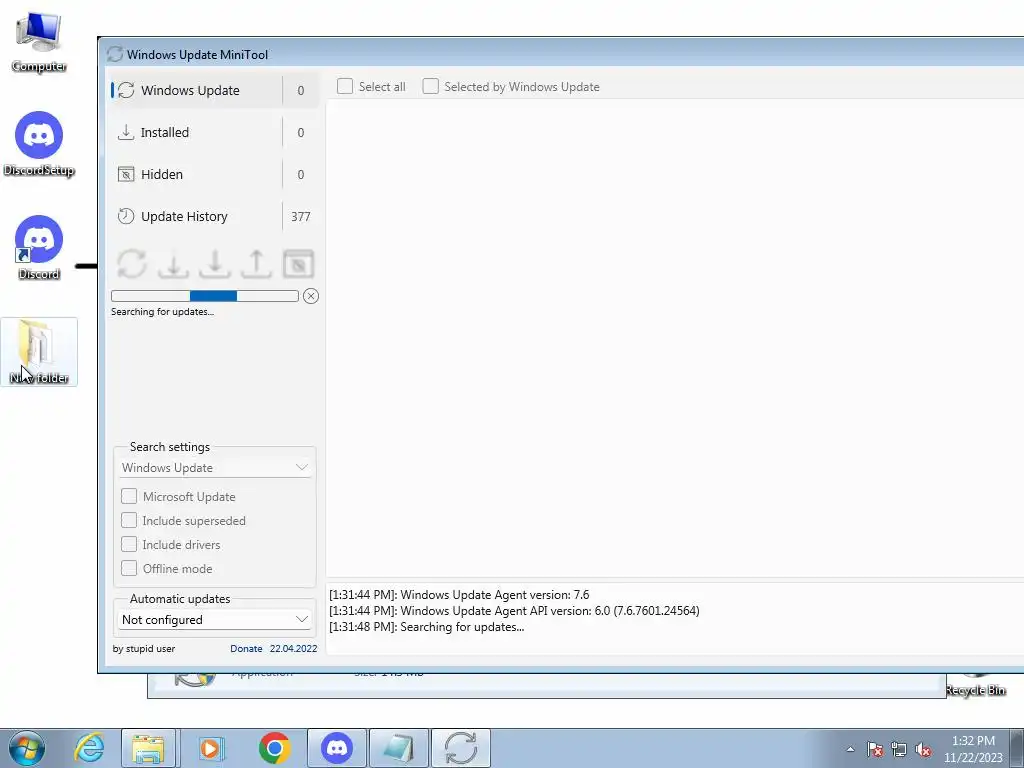Open Google Chrome from the taskbar
The image size is (1024, 768).
pyautogui.click(x=274, y=748)
